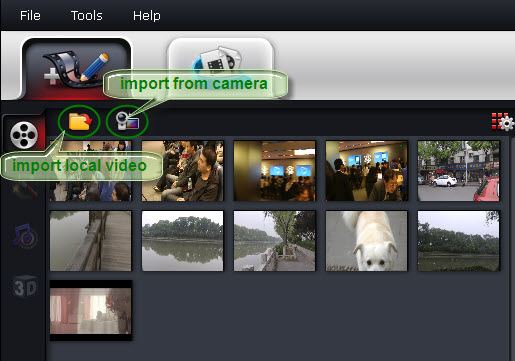Screen dimensions: 515x361
Task: Select the lake with tree reflection clip
Action: [x=182, y=241]
